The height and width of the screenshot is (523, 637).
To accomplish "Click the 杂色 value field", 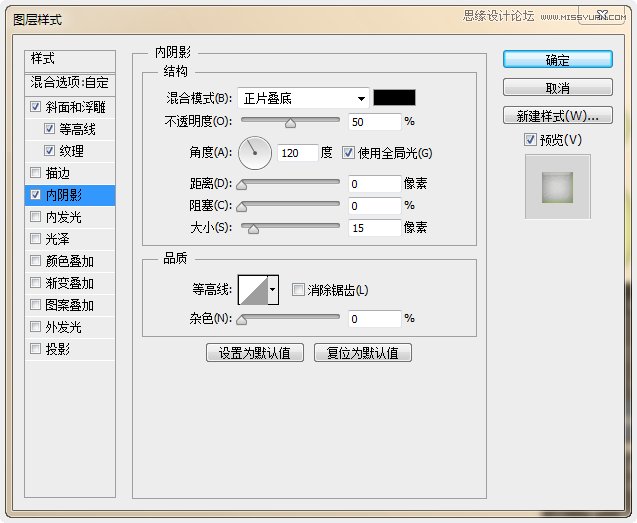I will [x=375, y=319].
